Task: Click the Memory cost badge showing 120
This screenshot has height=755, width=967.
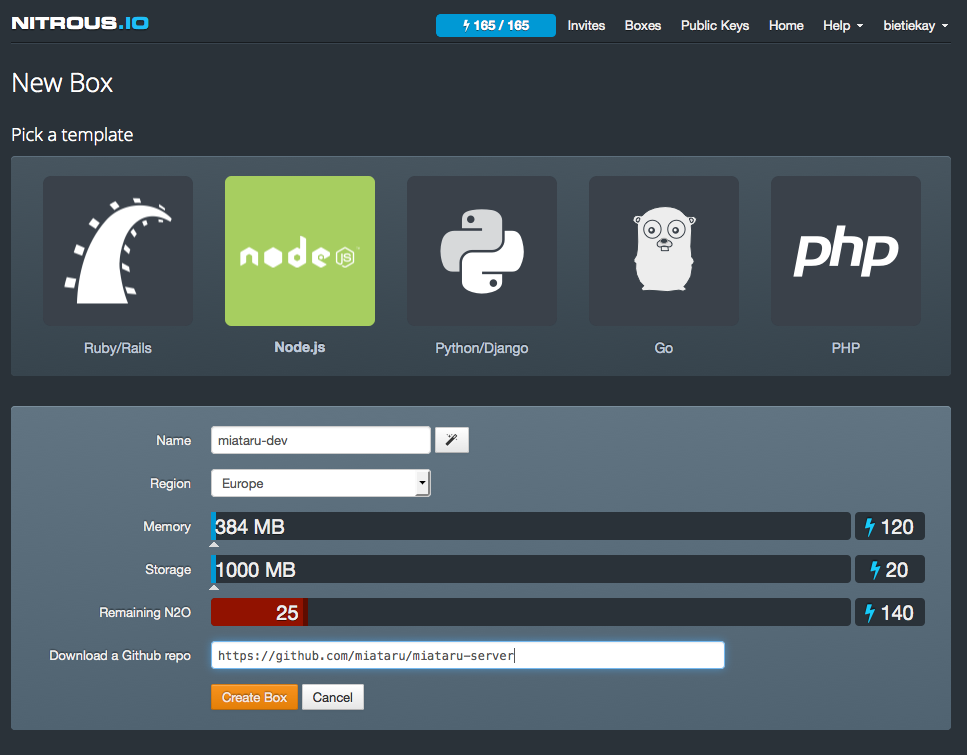Action: pos(889,526)
